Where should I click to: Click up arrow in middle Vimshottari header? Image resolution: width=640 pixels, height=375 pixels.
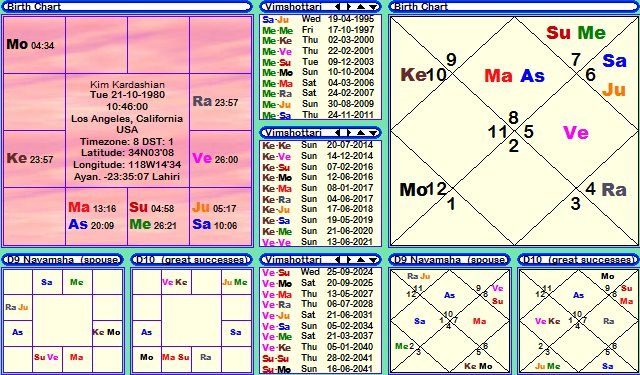pyautogui.click(x=361, y=133)
